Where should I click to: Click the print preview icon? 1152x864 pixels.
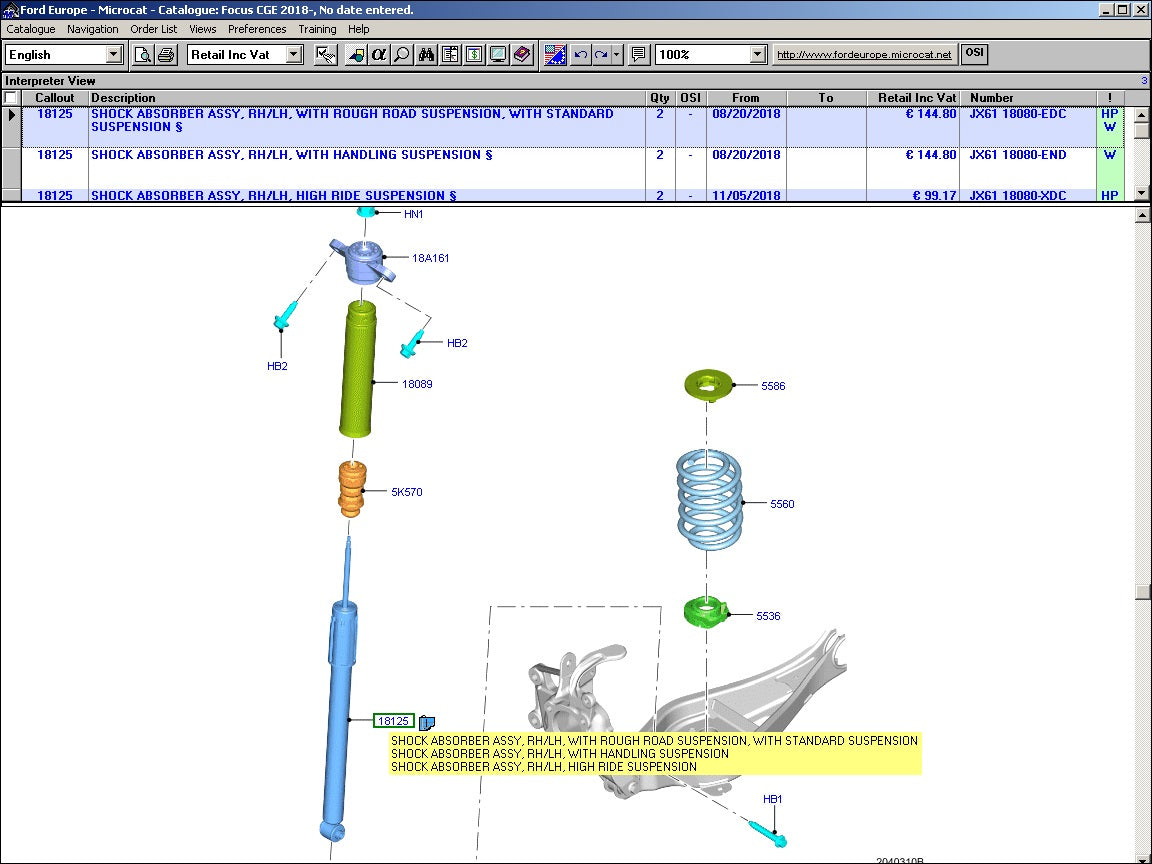143,54
